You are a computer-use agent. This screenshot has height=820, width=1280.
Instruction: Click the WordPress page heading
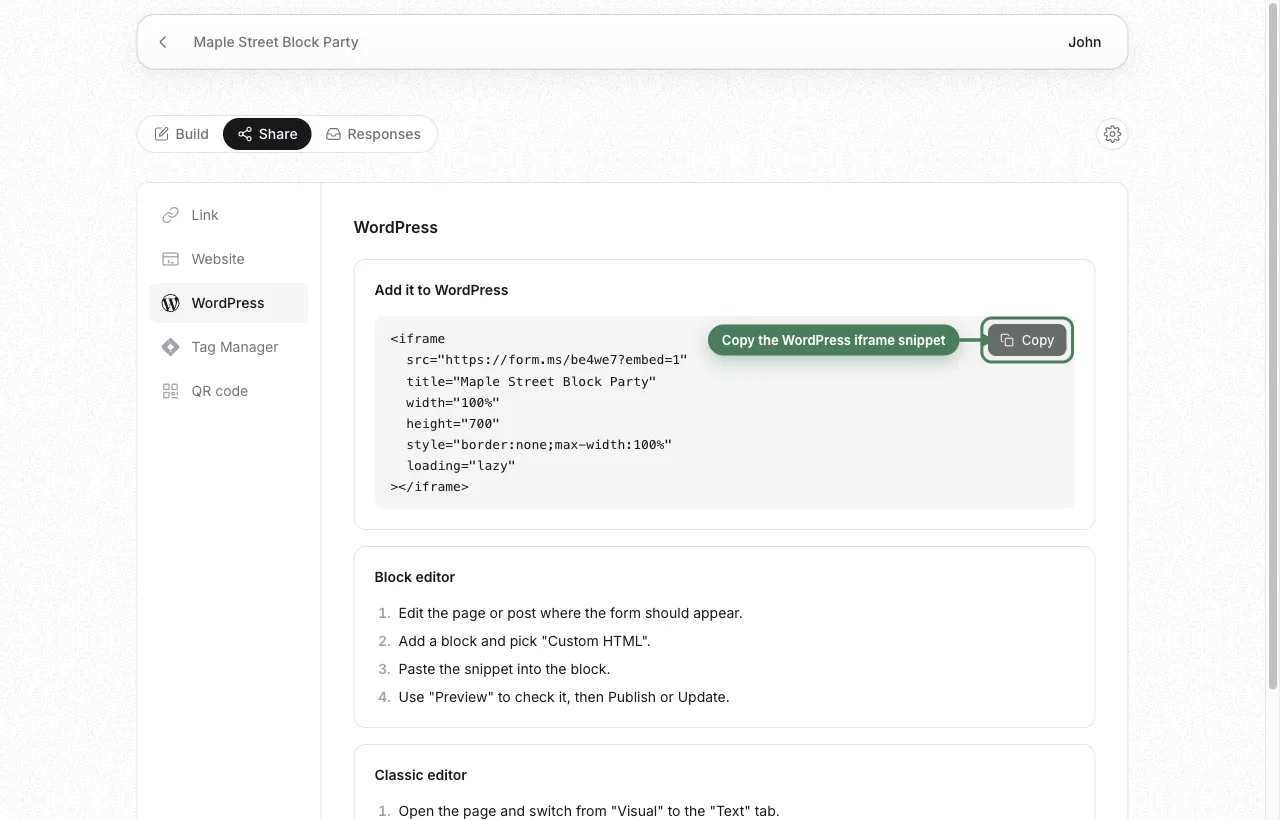point(396,227)
